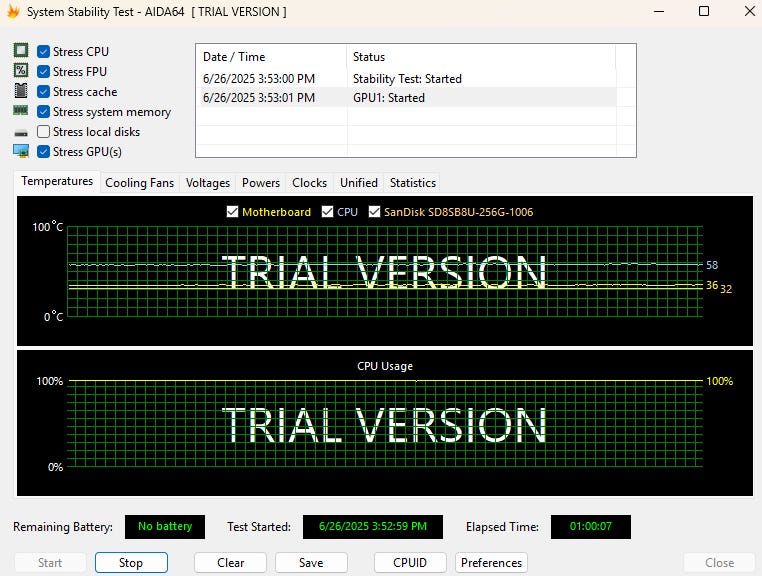Stop the running stability test

pyautogui.click(x=131, y=562)
